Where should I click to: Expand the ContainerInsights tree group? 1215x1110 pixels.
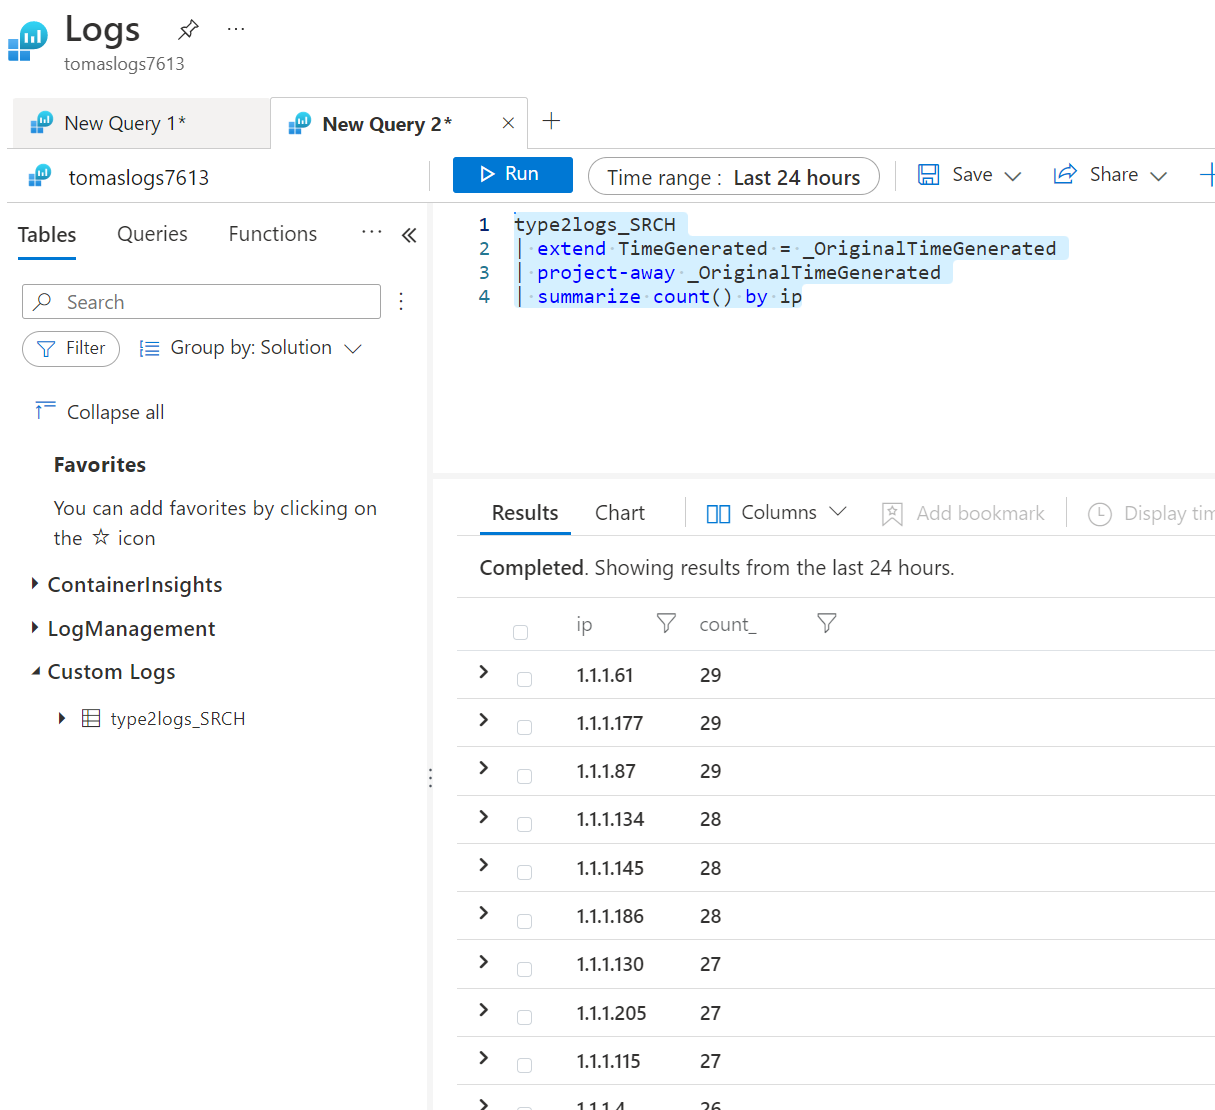click(x=35, y=584)
